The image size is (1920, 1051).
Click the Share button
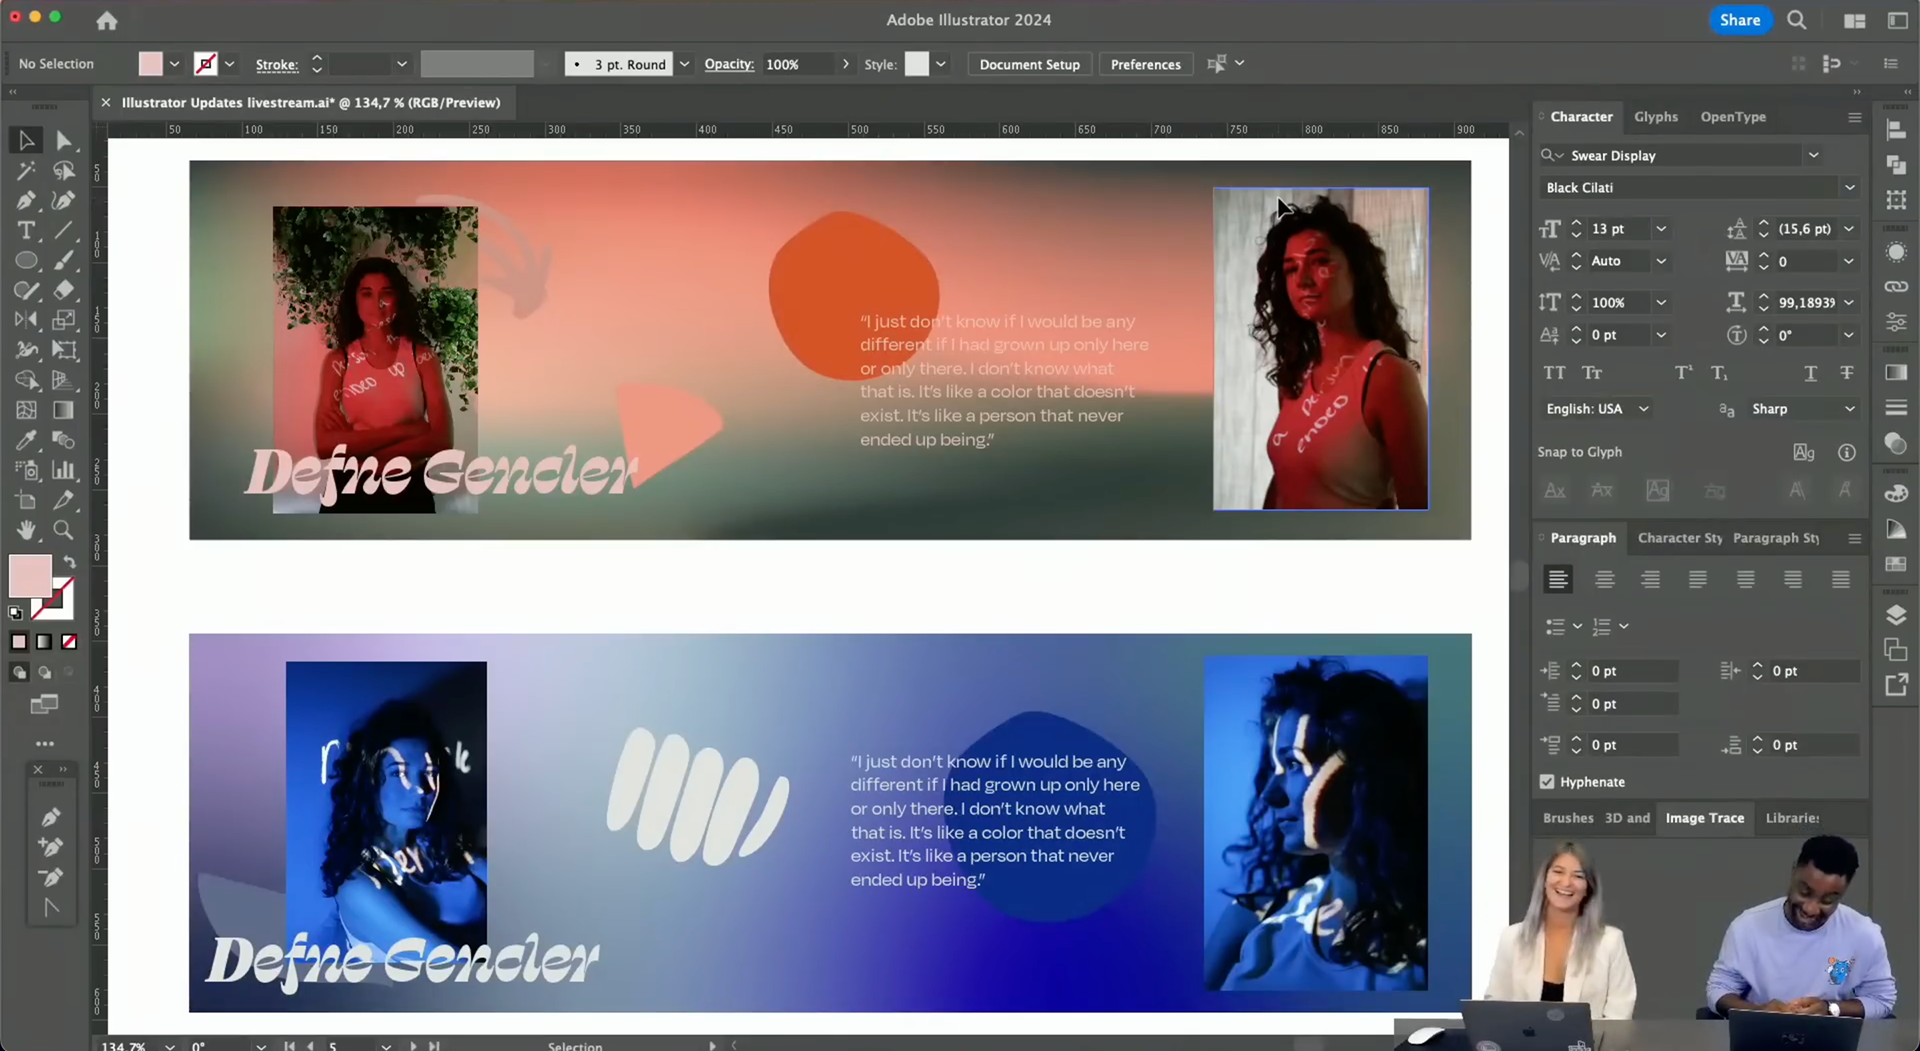1740,20
